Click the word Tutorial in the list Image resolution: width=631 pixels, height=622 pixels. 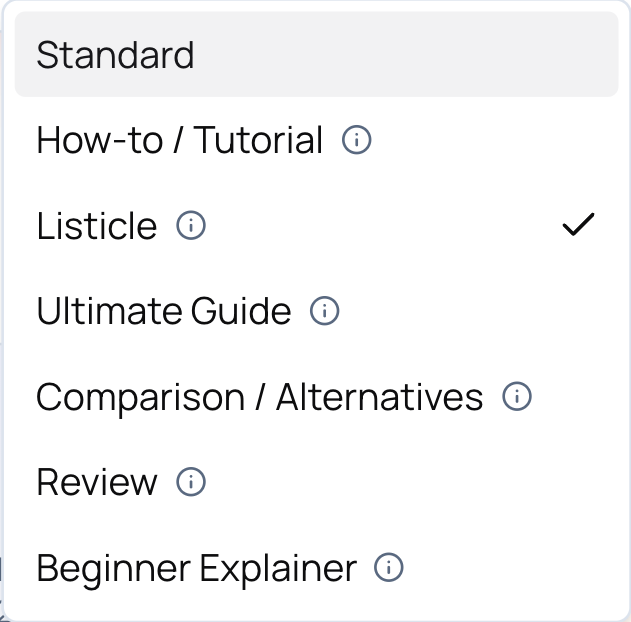pyautogui.click(x=259, y=141)
